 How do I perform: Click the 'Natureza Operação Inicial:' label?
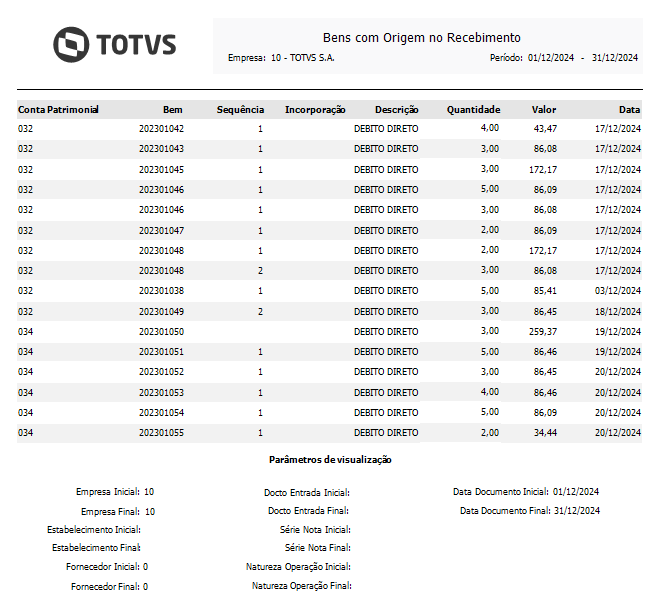tap(298, 567)
